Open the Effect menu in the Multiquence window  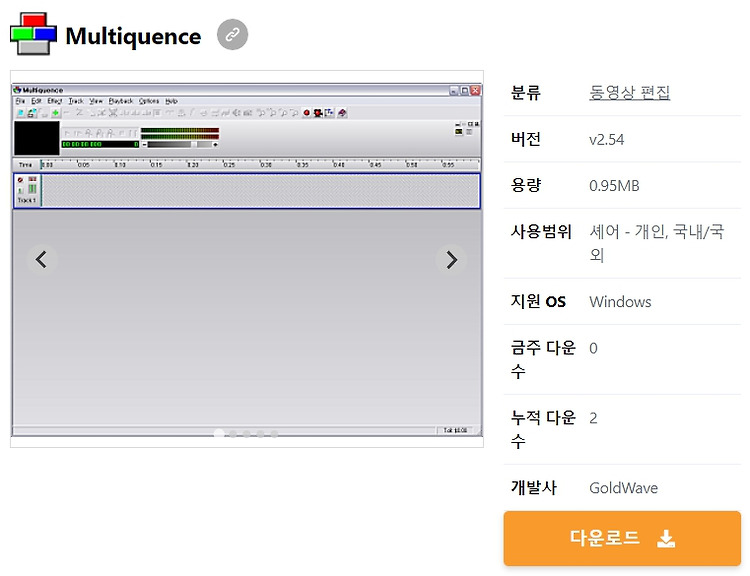click(55, 101)
